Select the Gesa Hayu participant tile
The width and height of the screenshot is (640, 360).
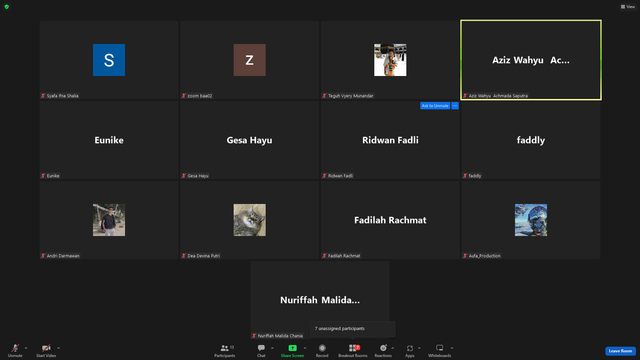pos(249,140)
